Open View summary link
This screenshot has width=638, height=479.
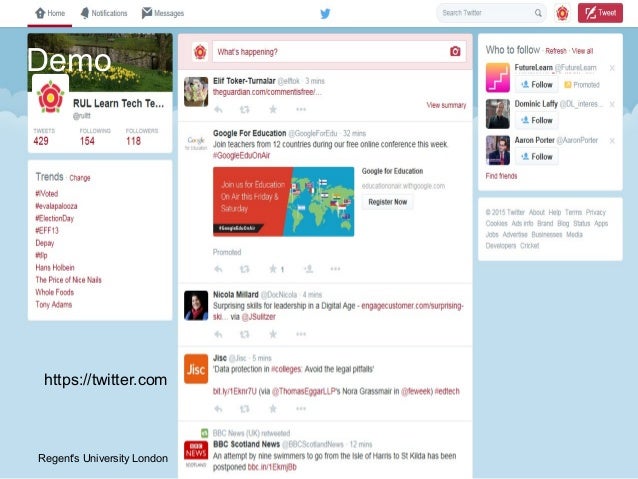[446, 105]
